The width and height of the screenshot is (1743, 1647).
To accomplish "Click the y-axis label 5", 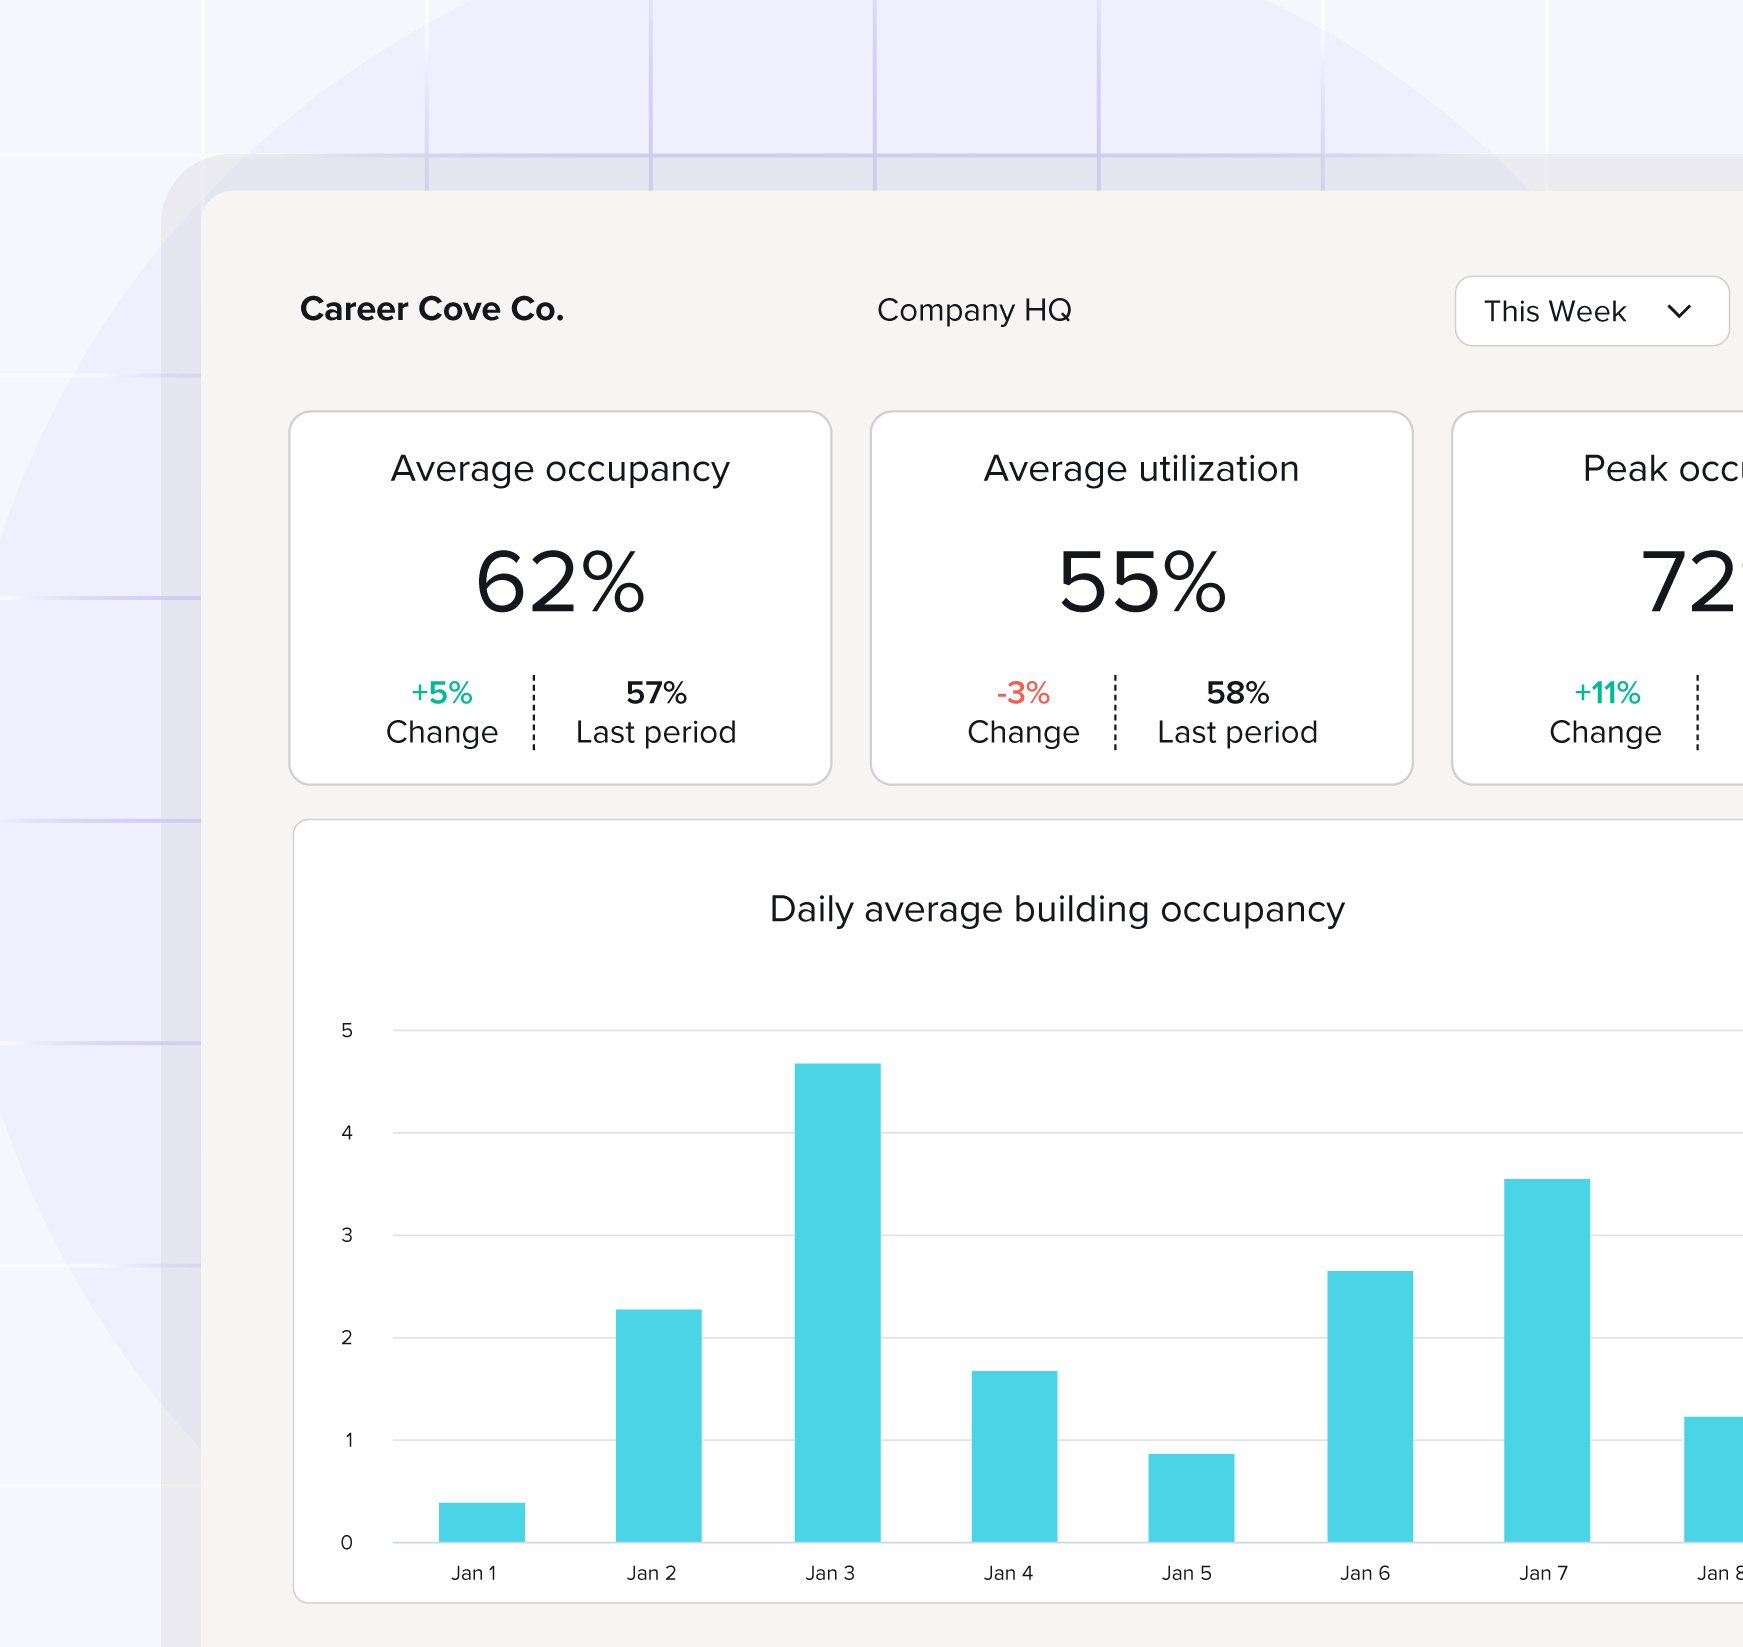I will (347, 1030).
